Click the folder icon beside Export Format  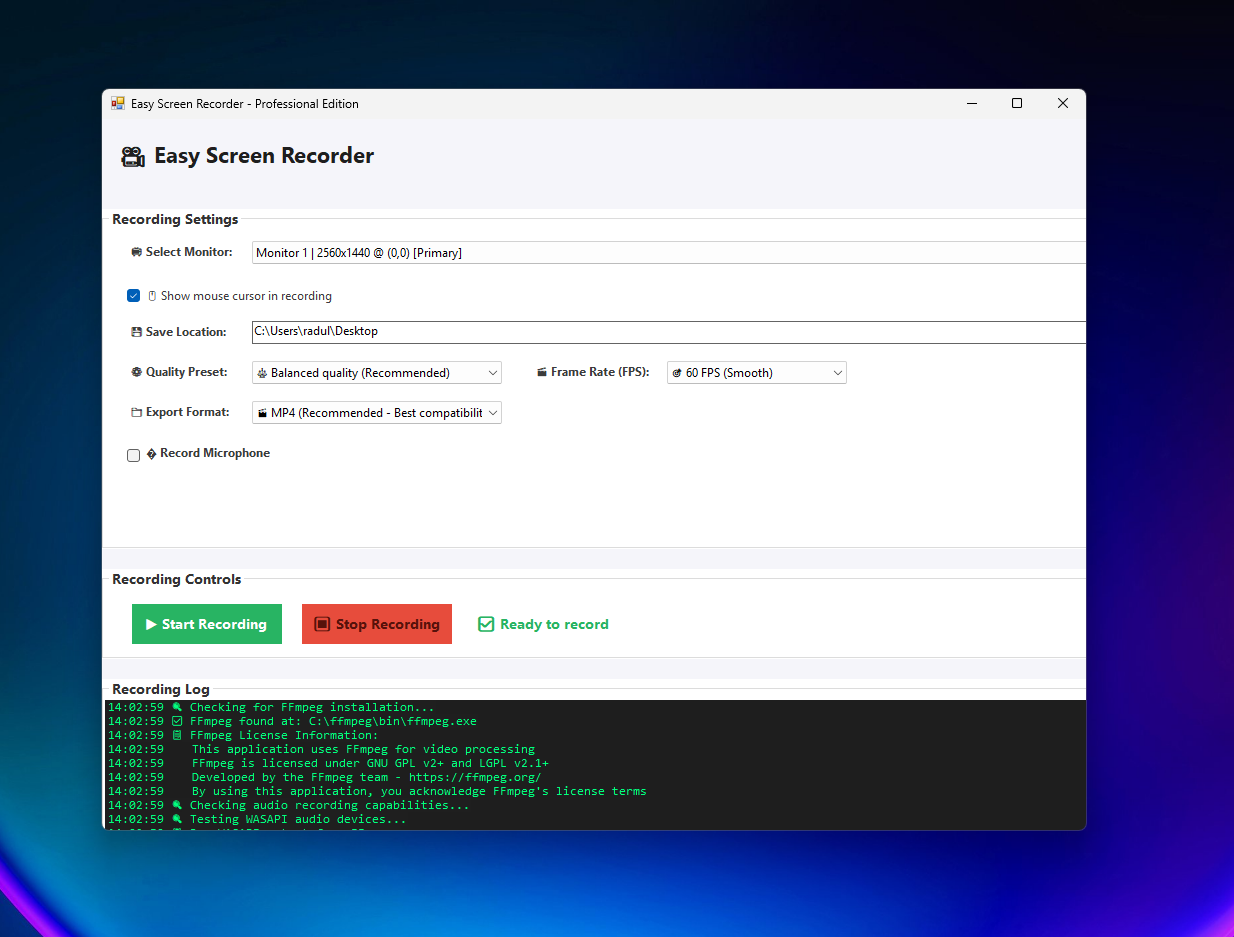[x=137, y=412]
